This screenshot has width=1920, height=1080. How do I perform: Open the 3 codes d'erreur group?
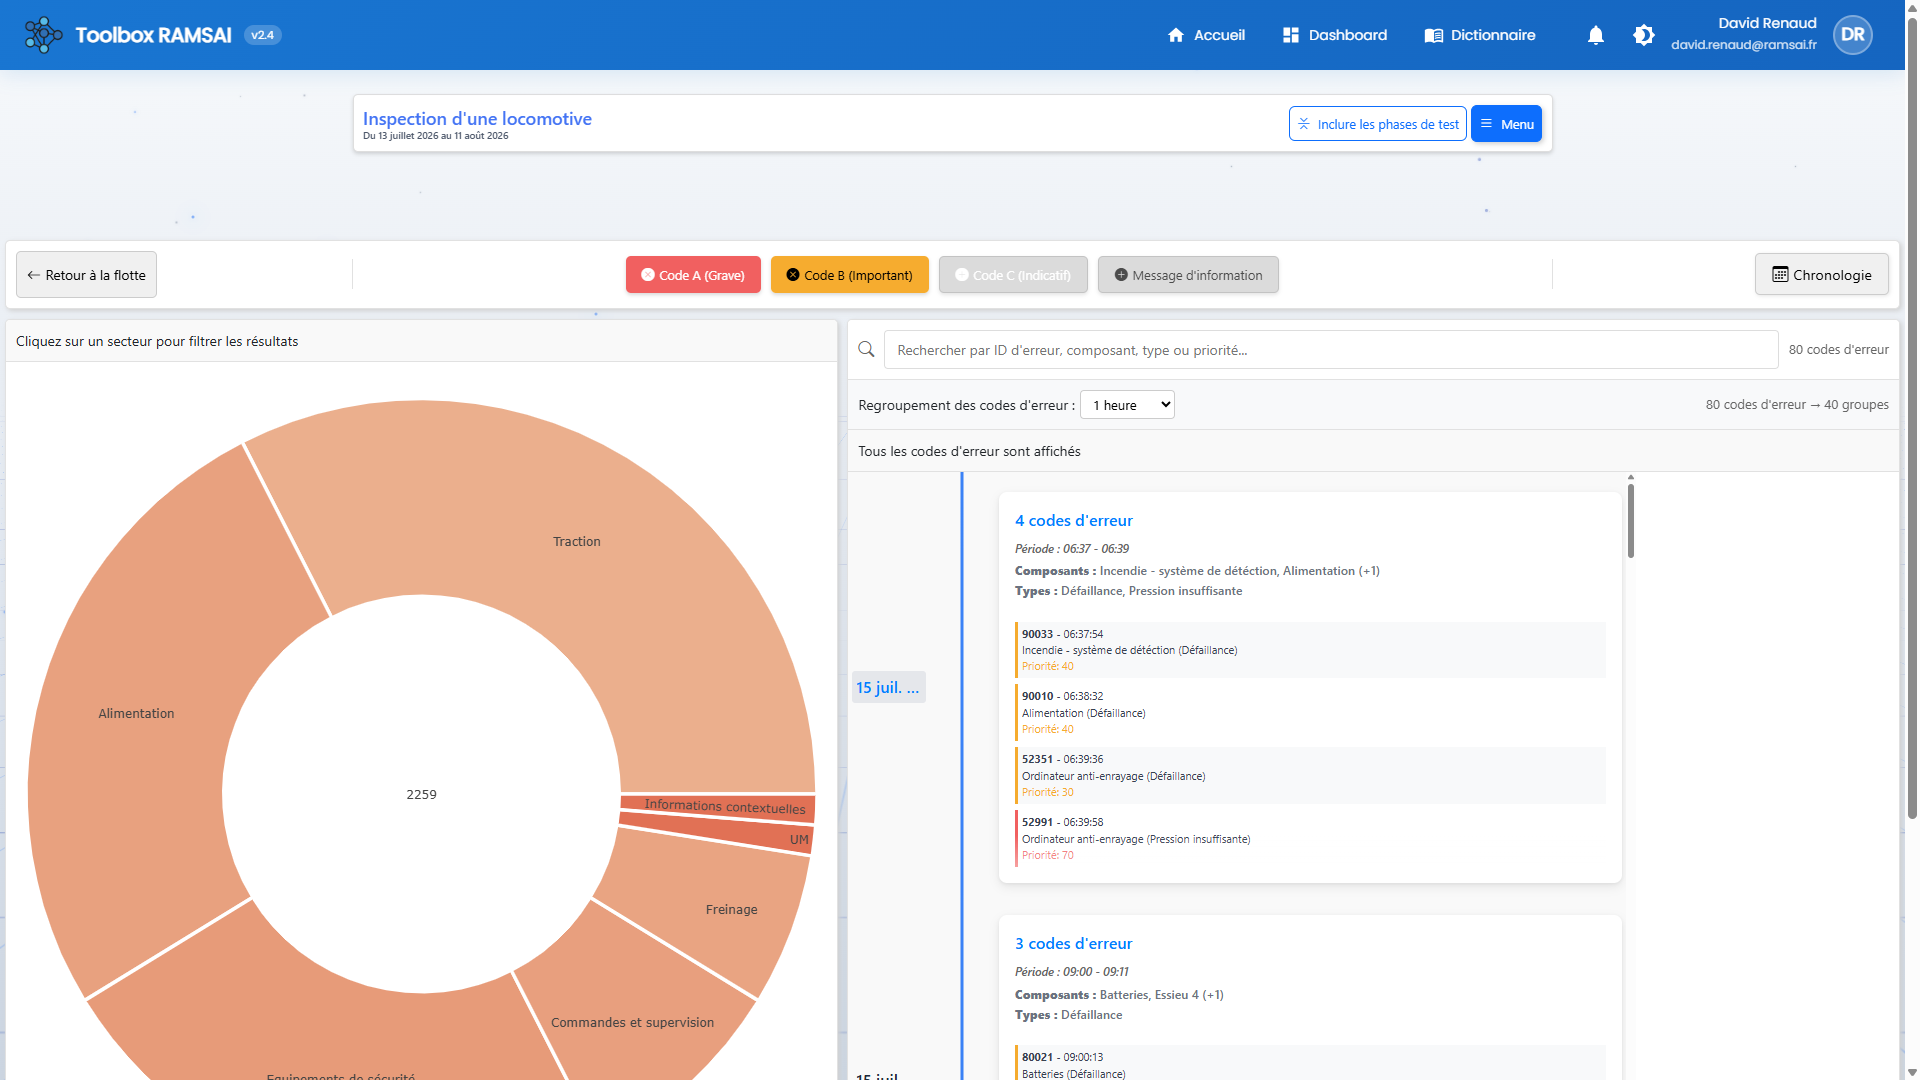tap(1073, 944)
